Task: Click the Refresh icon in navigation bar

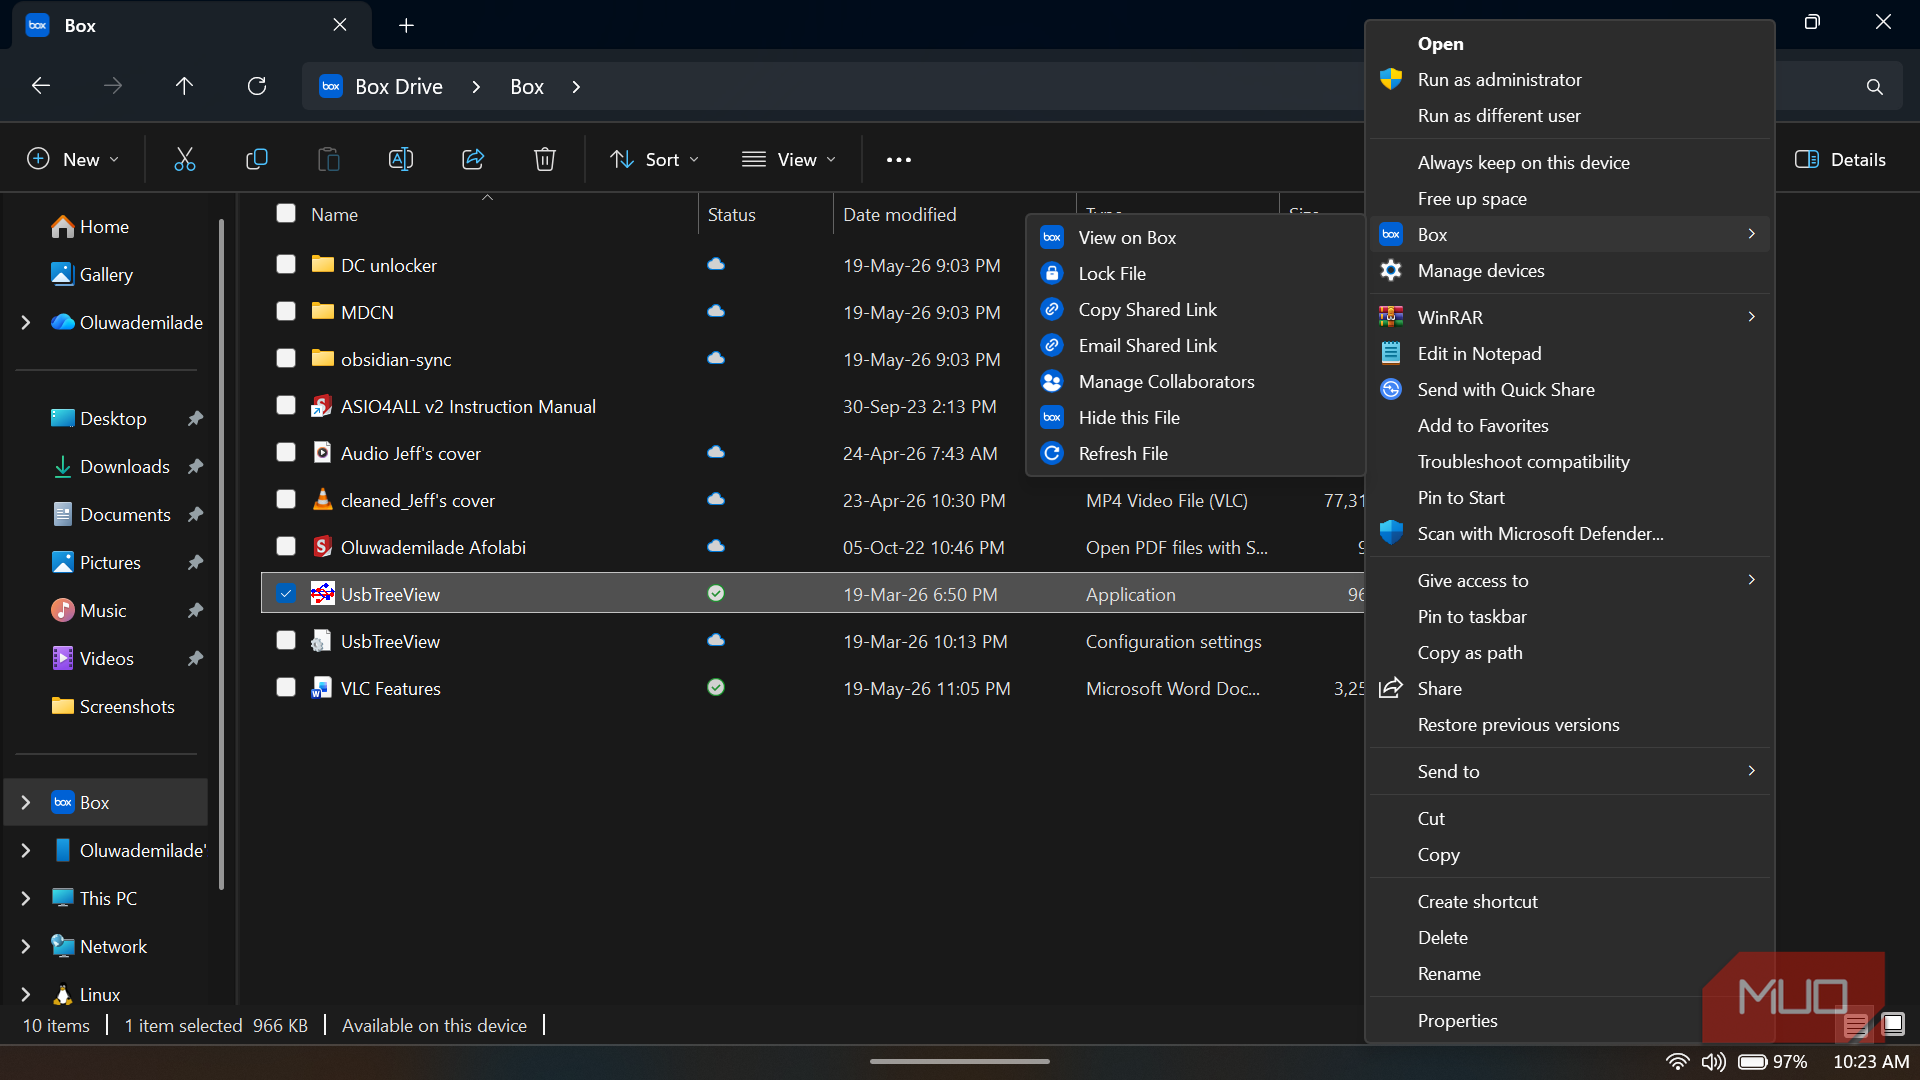Action: click(x=257, y=86)
